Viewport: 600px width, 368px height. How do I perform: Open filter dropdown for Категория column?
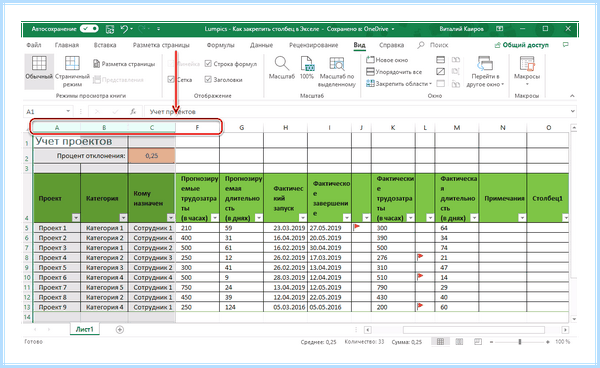(x=123, y=218)
